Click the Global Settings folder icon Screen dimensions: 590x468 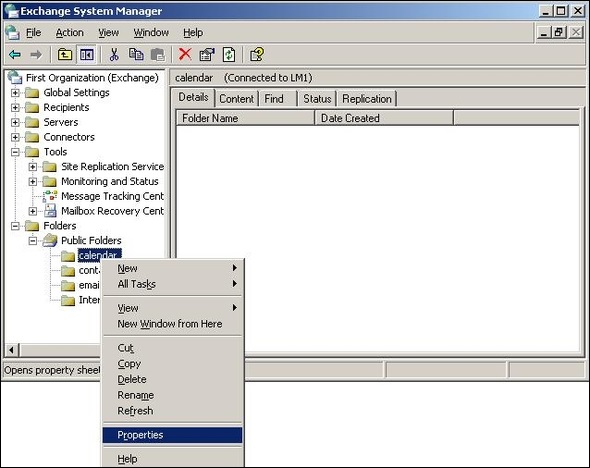tap(32, 93)
